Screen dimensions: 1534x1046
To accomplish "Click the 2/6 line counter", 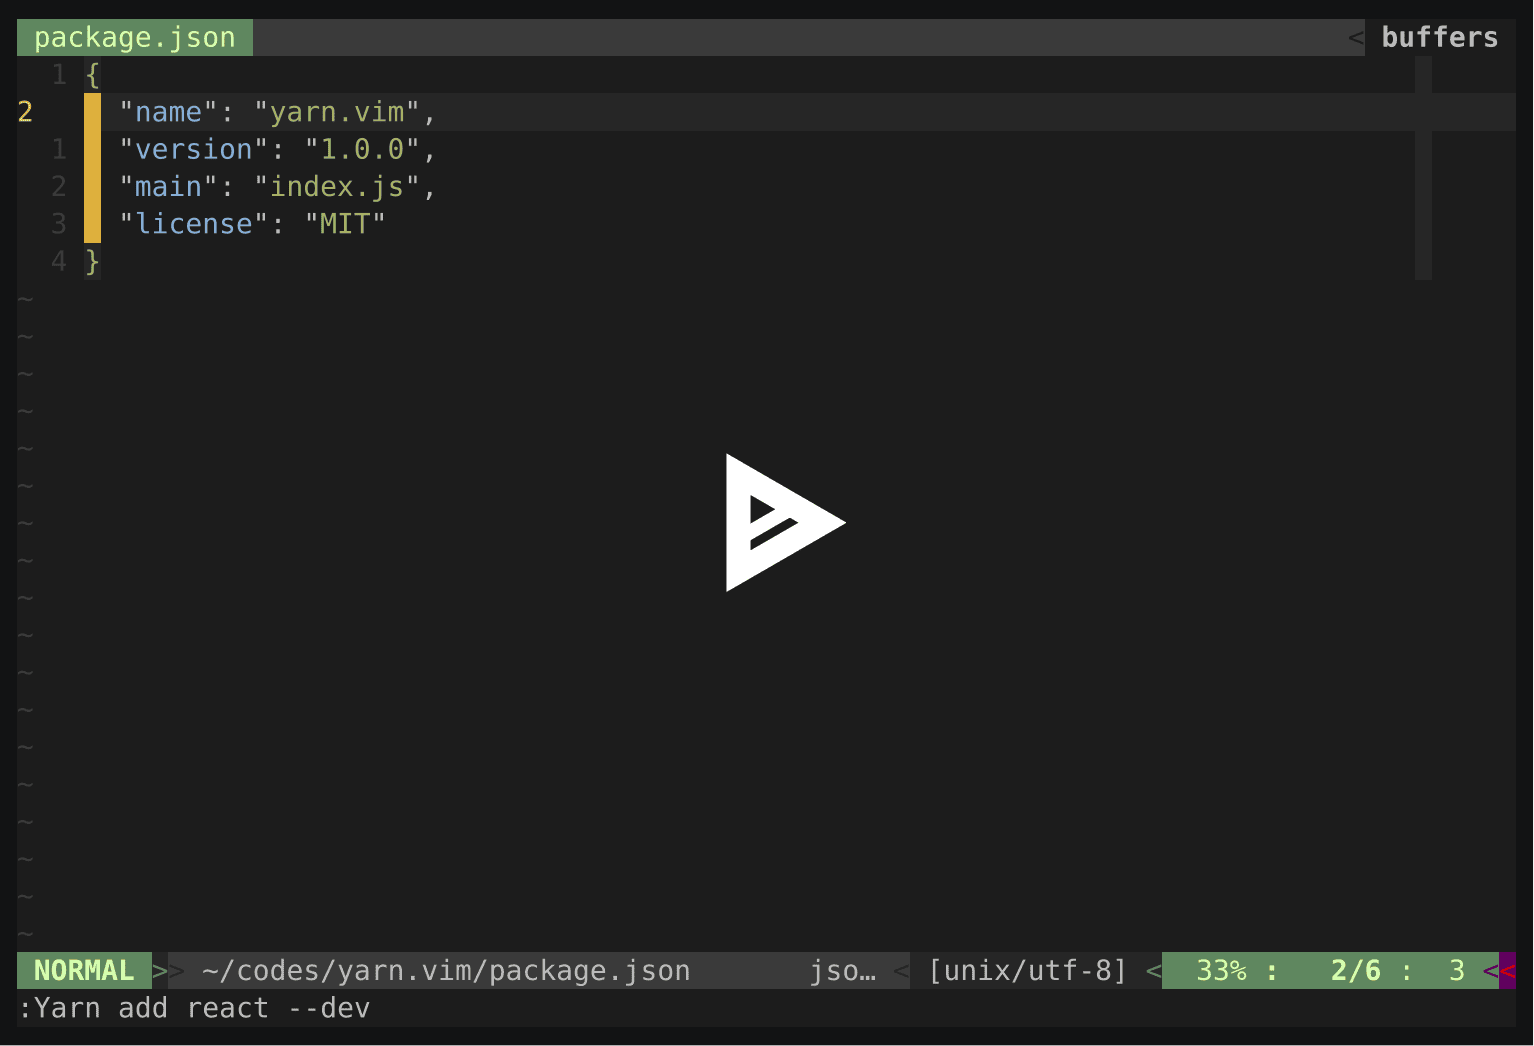I will tap(1355, 970).
